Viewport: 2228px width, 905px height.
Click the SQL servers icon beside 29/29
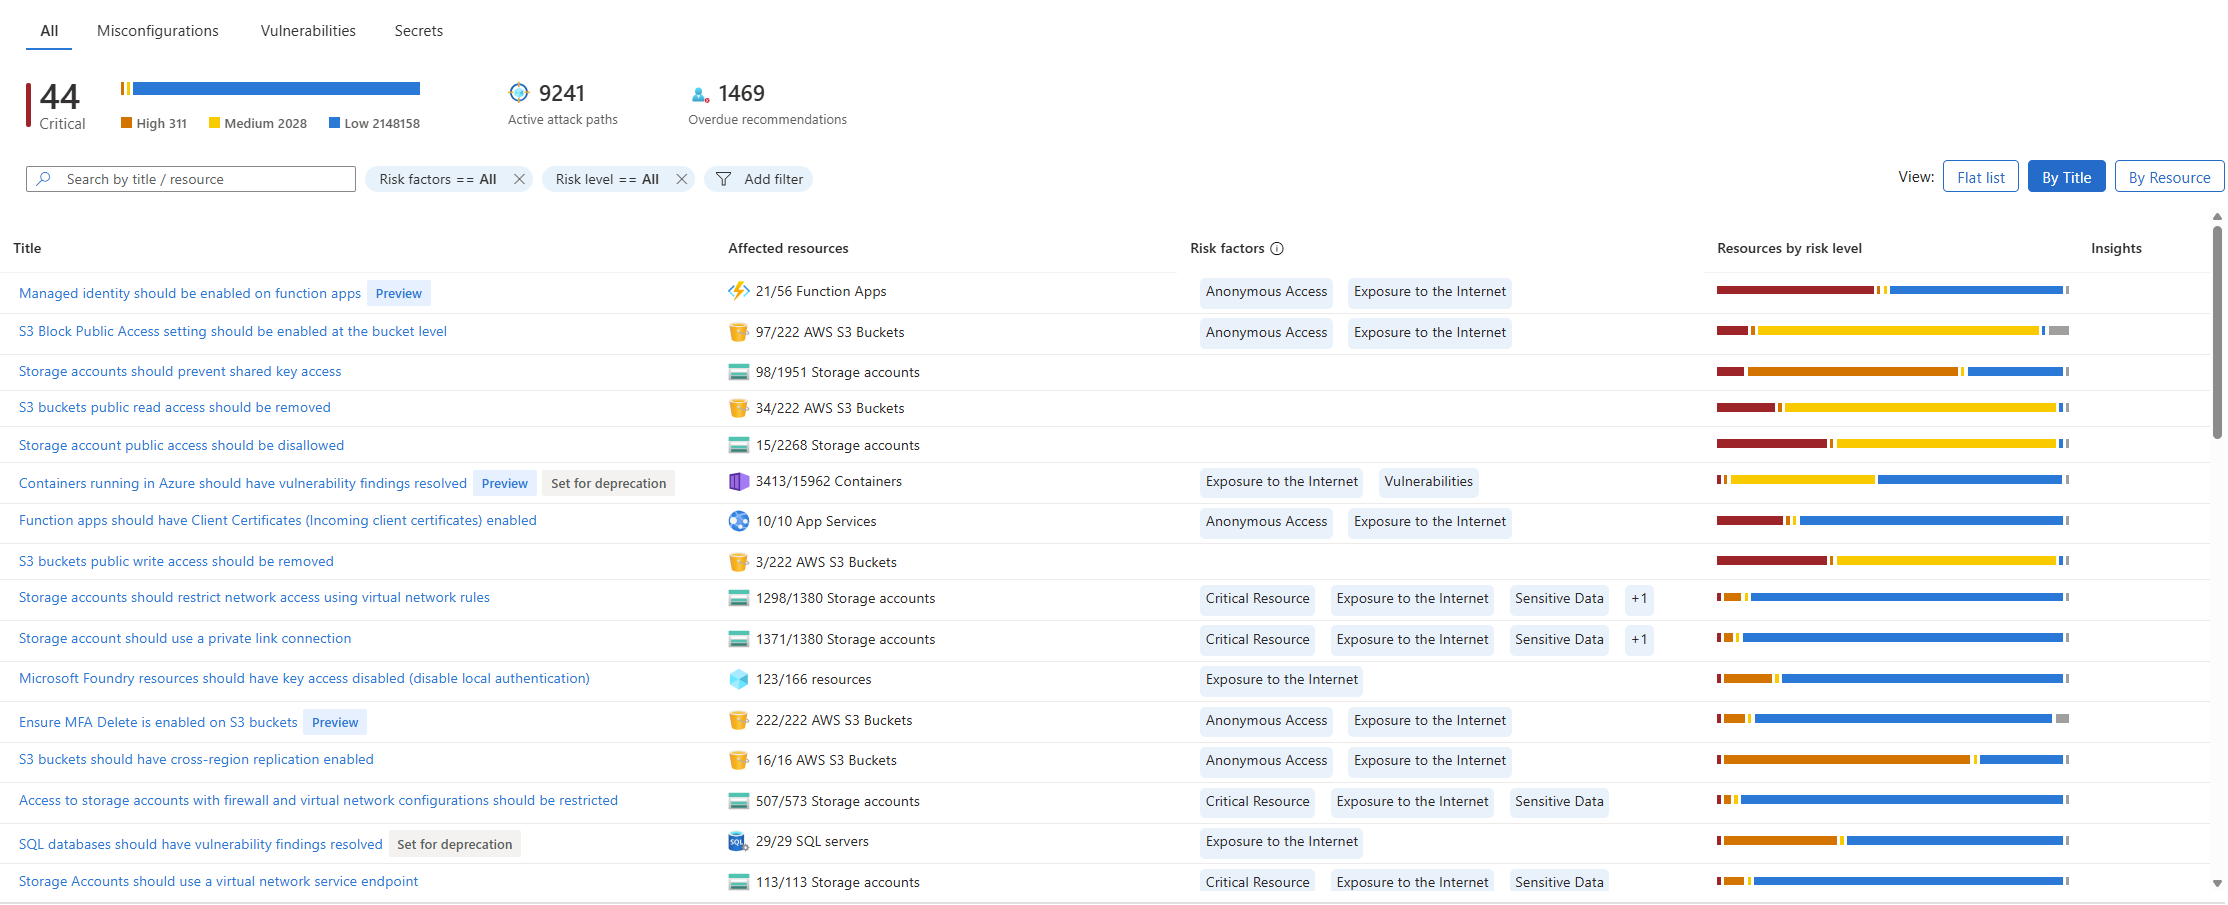pos(738,842)
